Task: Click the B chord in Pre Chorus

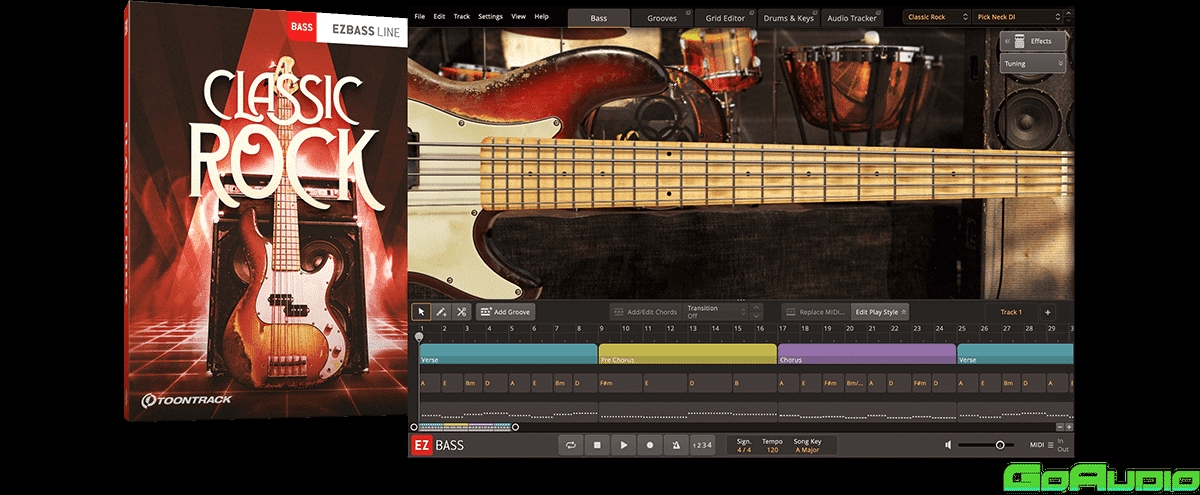Action: (x=755, y=383)
